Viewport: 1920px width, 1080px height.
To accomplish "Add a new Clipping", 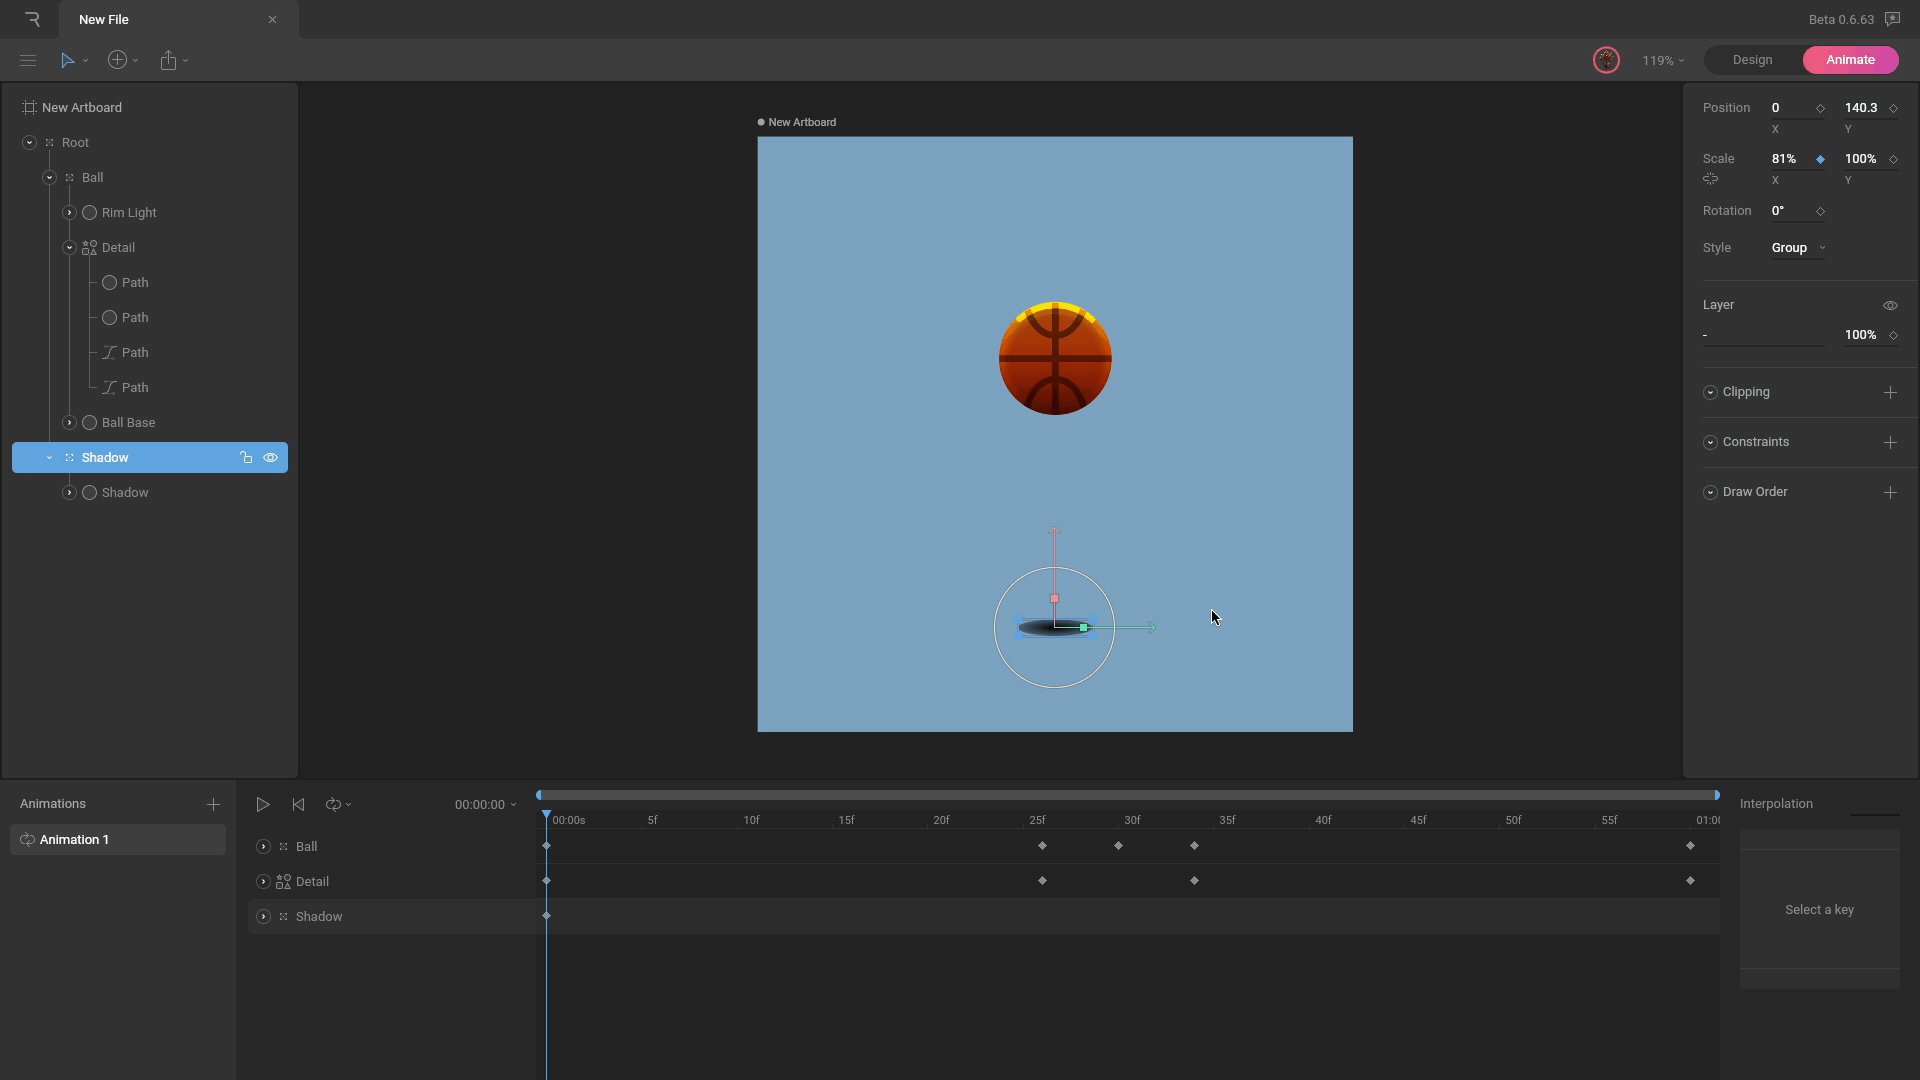I will pyautogui.click(x=1890, y=393).
